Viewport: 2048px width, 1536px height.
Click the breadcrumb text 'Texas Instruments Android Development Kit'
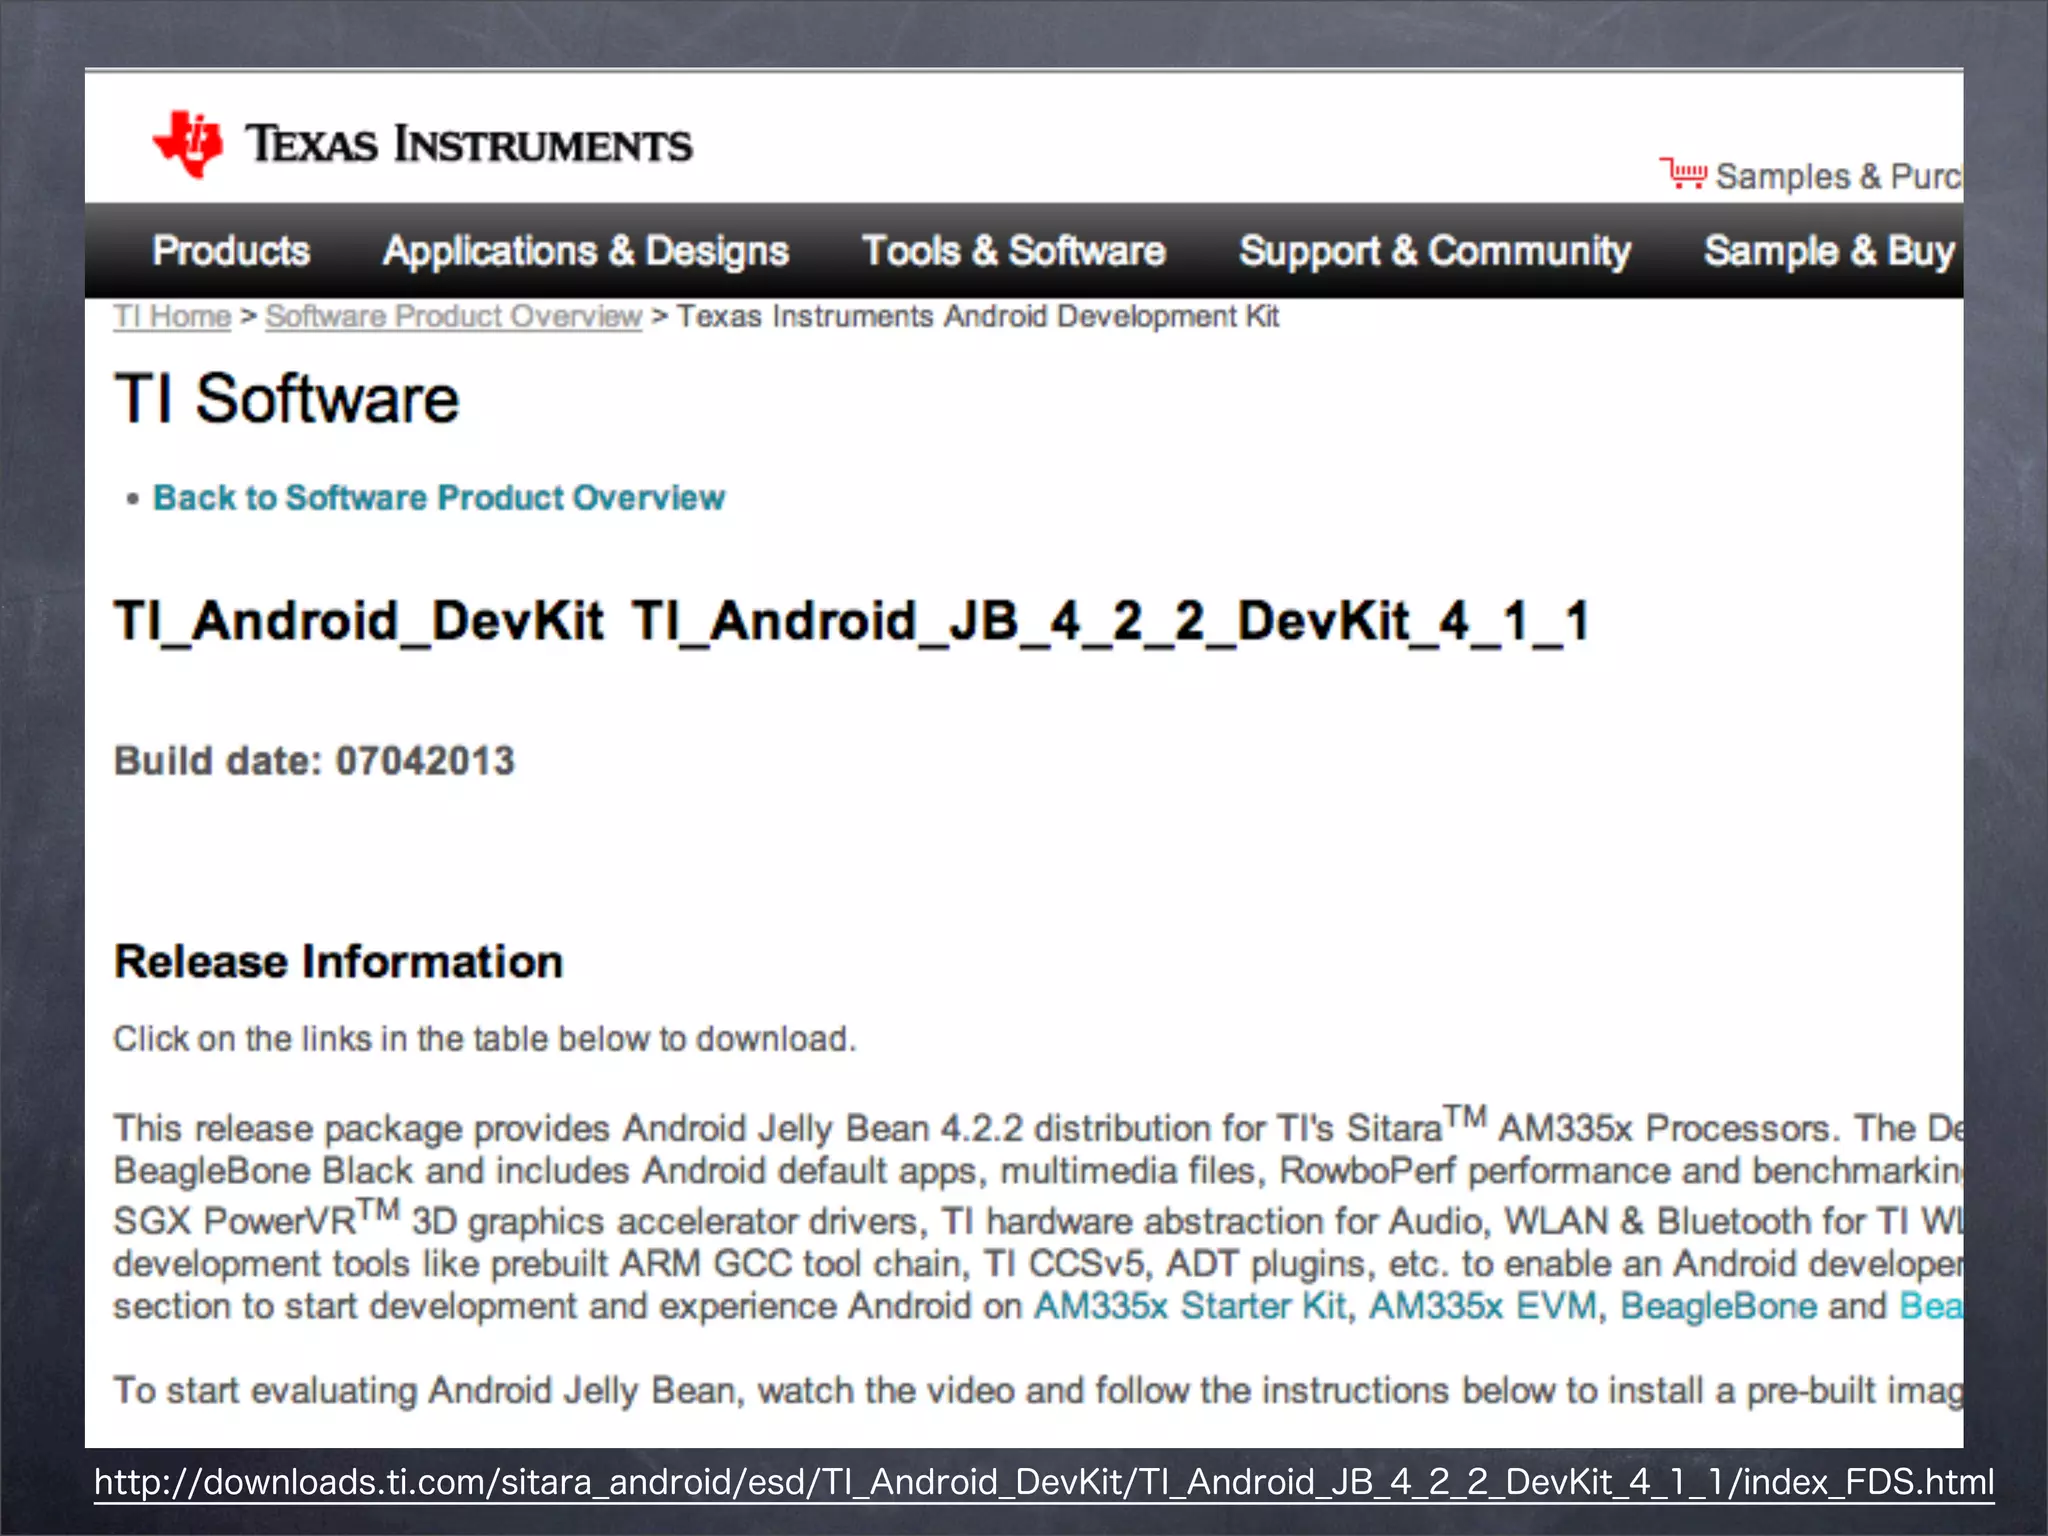[x=978, y=316]
